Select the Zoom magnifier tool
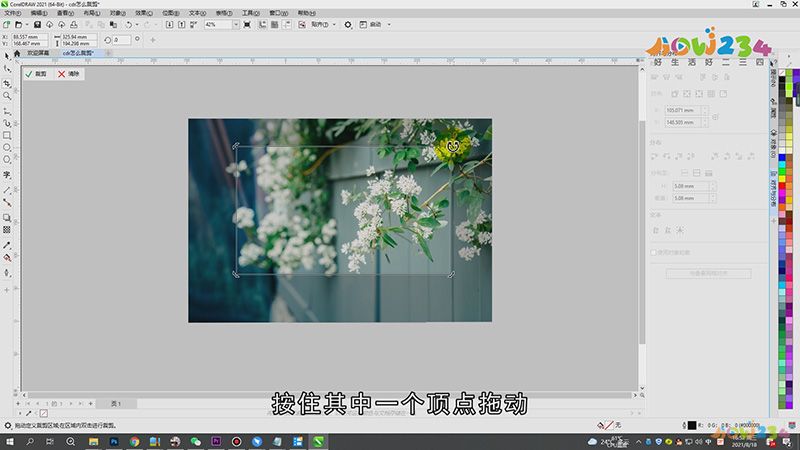The width and height of the screenshot is (800, 450). click(x=7, y=95)
